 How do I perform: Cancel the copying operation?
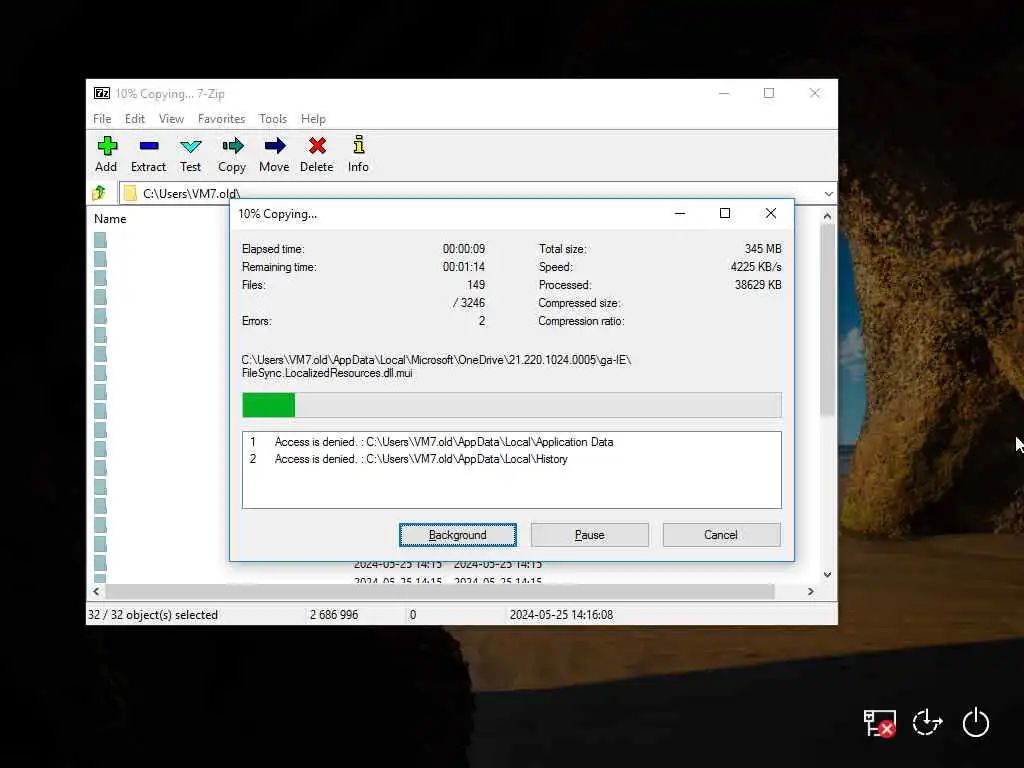click(721, 535)
